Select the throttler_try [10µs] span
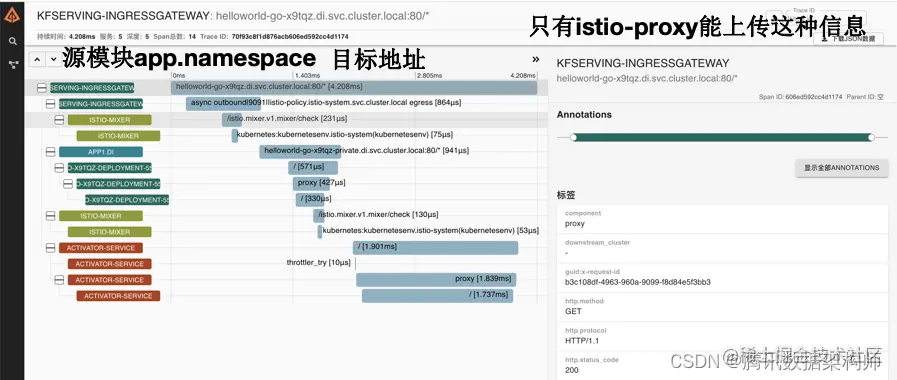 [x=355, y=263]
